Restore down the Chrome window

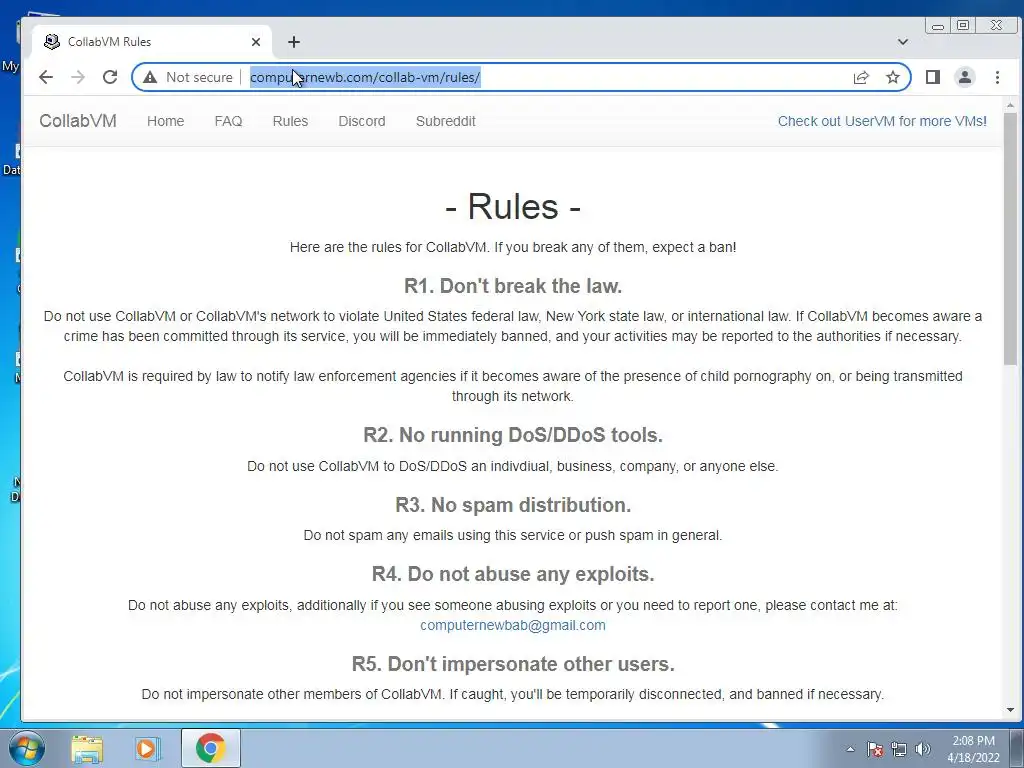coord(963,25)
